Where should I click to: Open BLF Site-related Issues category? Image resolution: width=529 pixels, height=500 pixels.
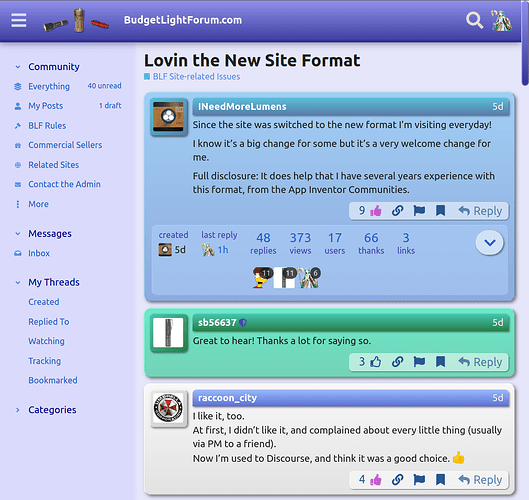(192, 77)
